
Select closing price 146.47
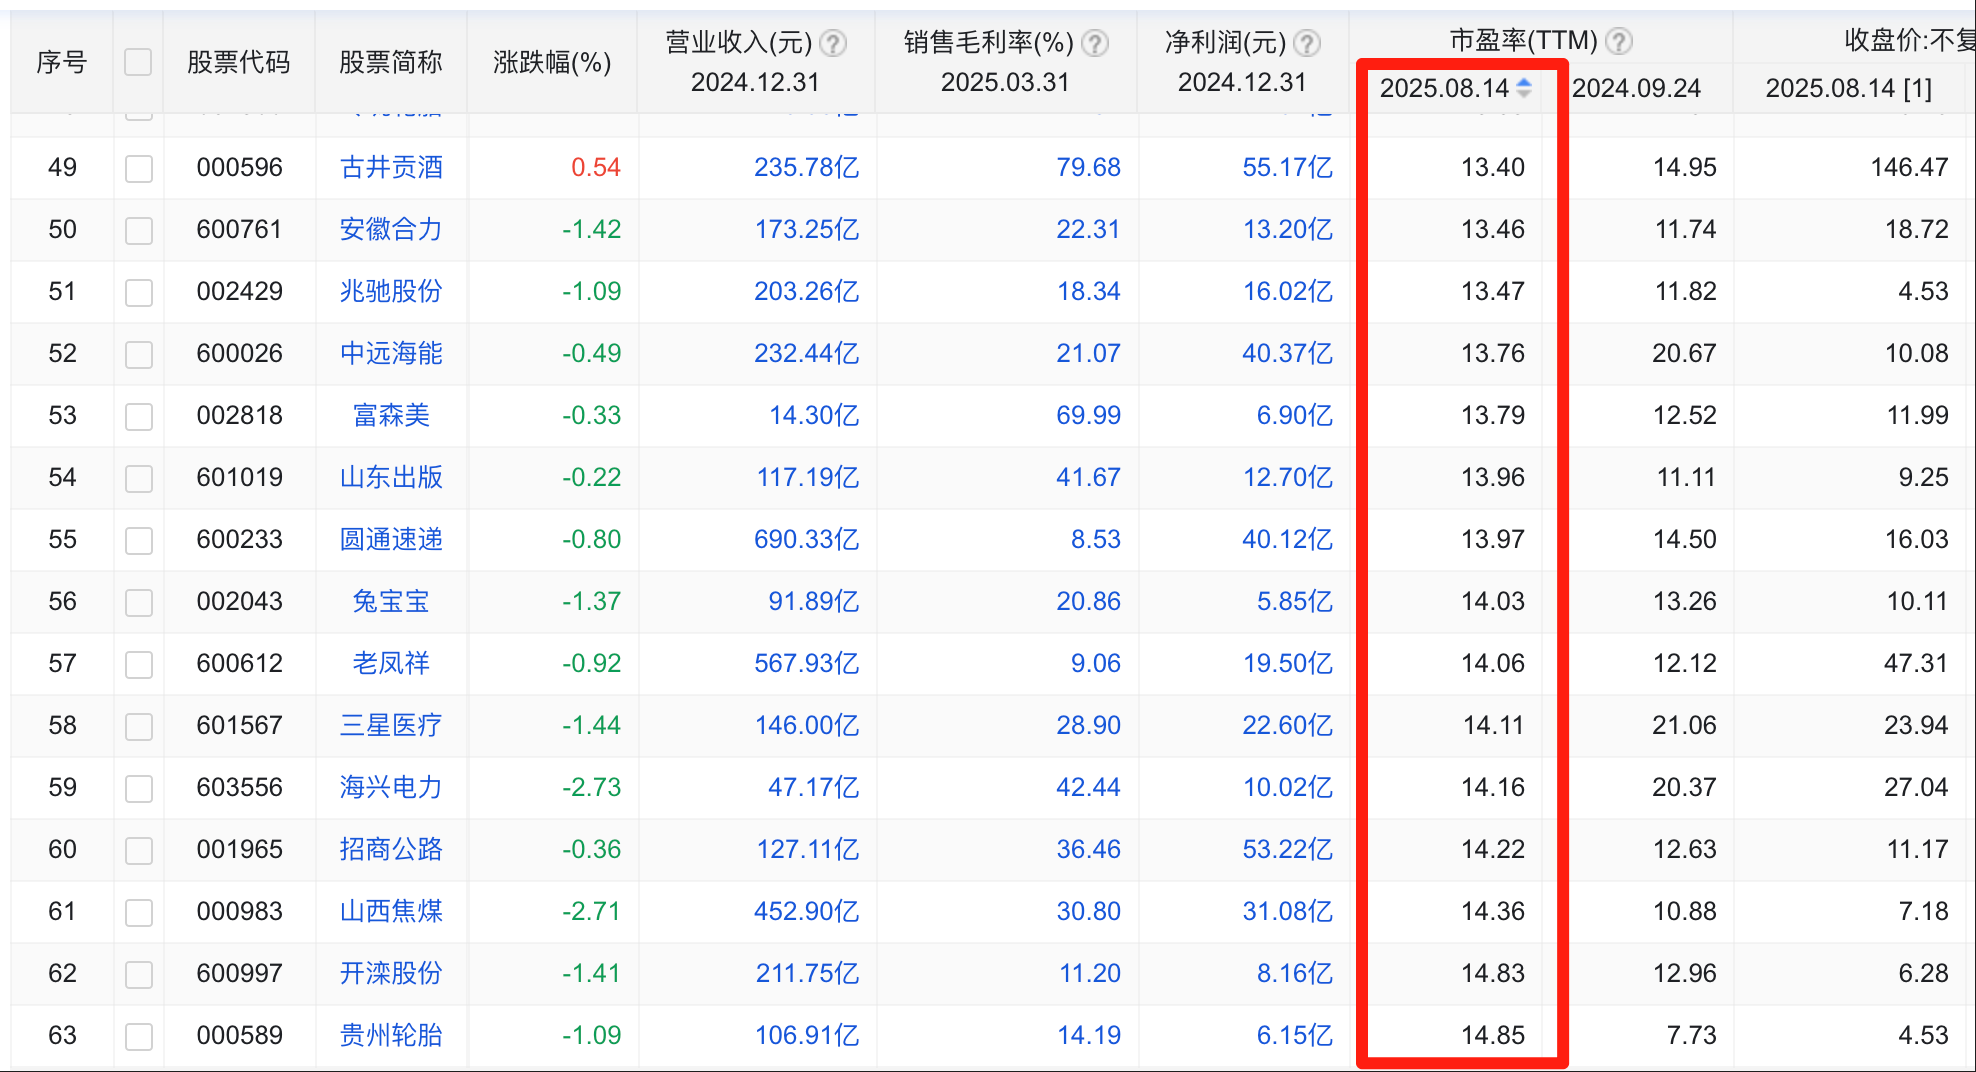1910,167
